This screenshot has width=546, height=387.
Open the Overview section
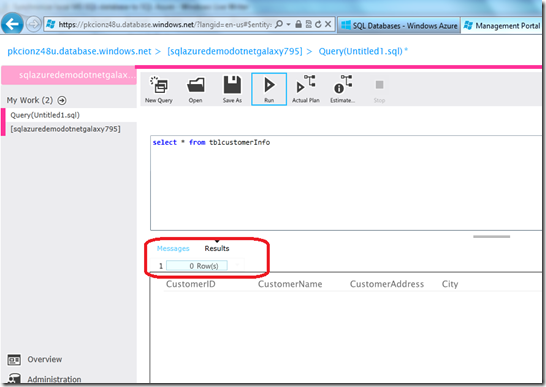point(45,359)
